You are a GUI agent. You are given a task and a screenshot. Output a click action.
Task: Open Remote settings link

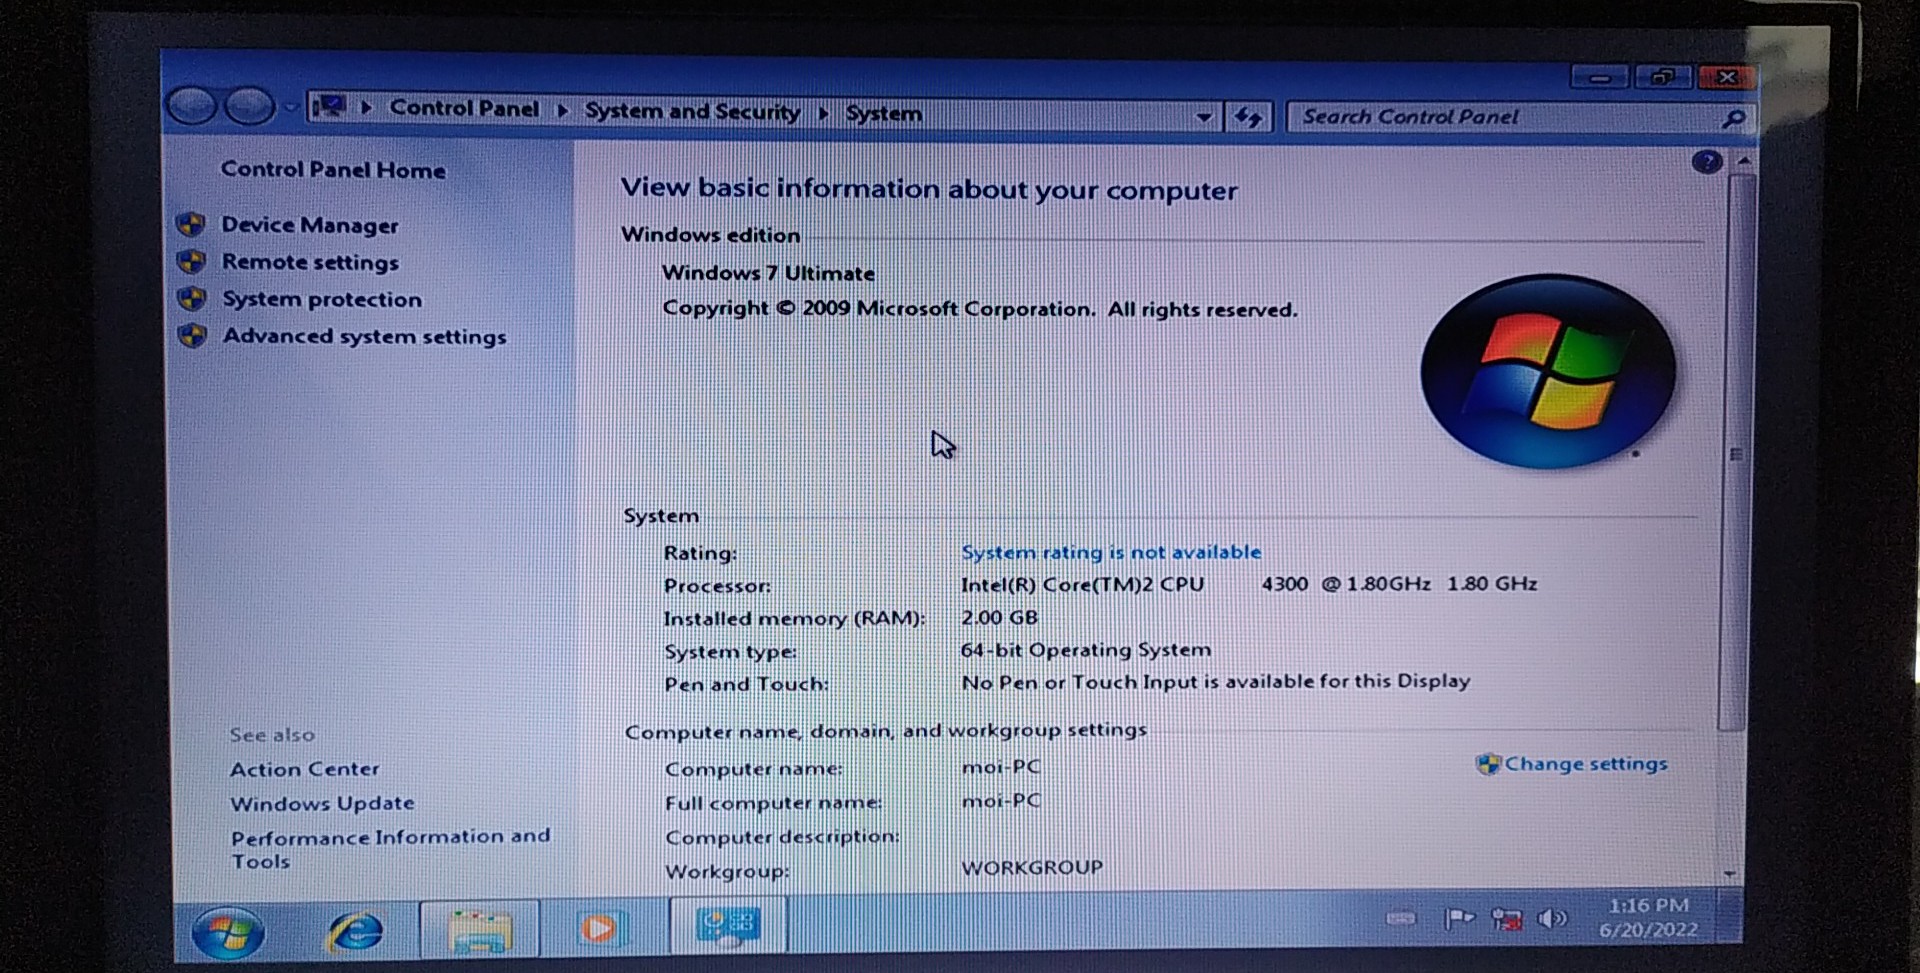310,262
